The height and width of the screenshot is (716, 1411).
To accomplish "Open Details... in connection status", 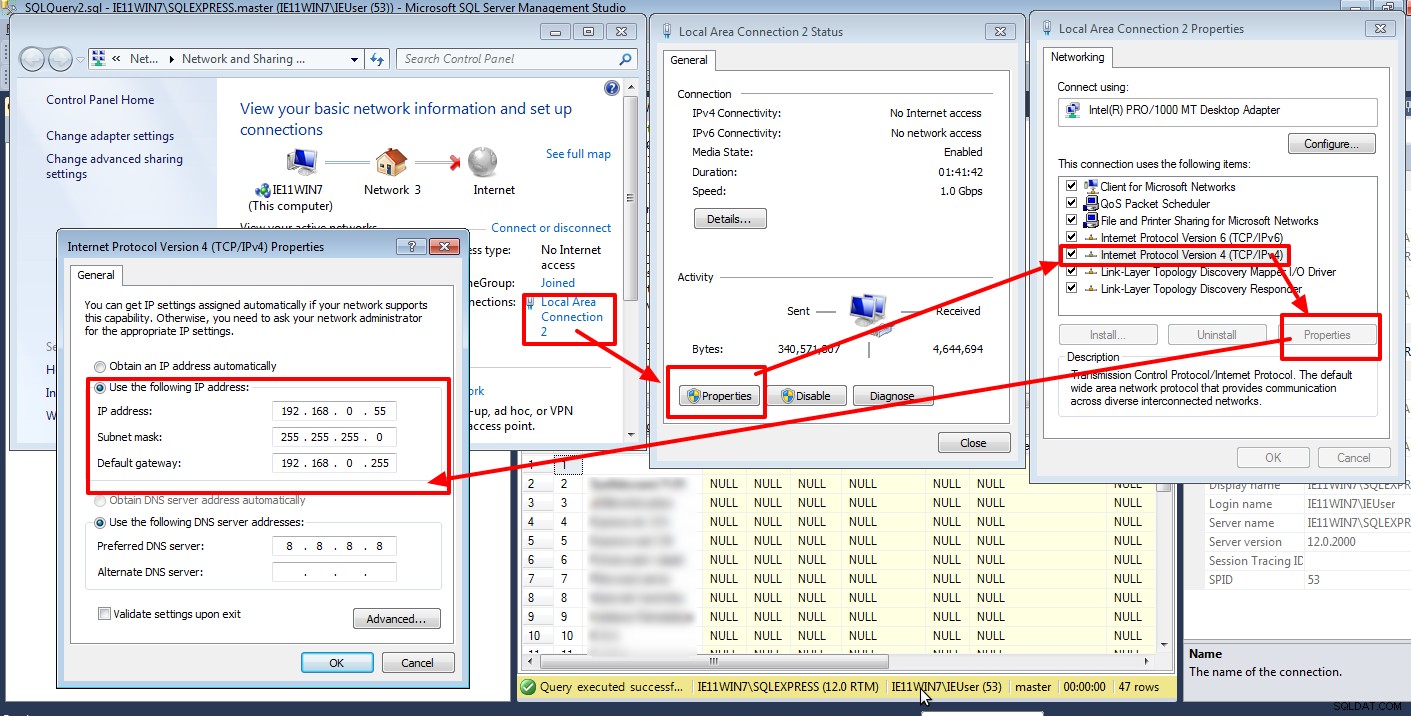I will [x=730, y=219].
